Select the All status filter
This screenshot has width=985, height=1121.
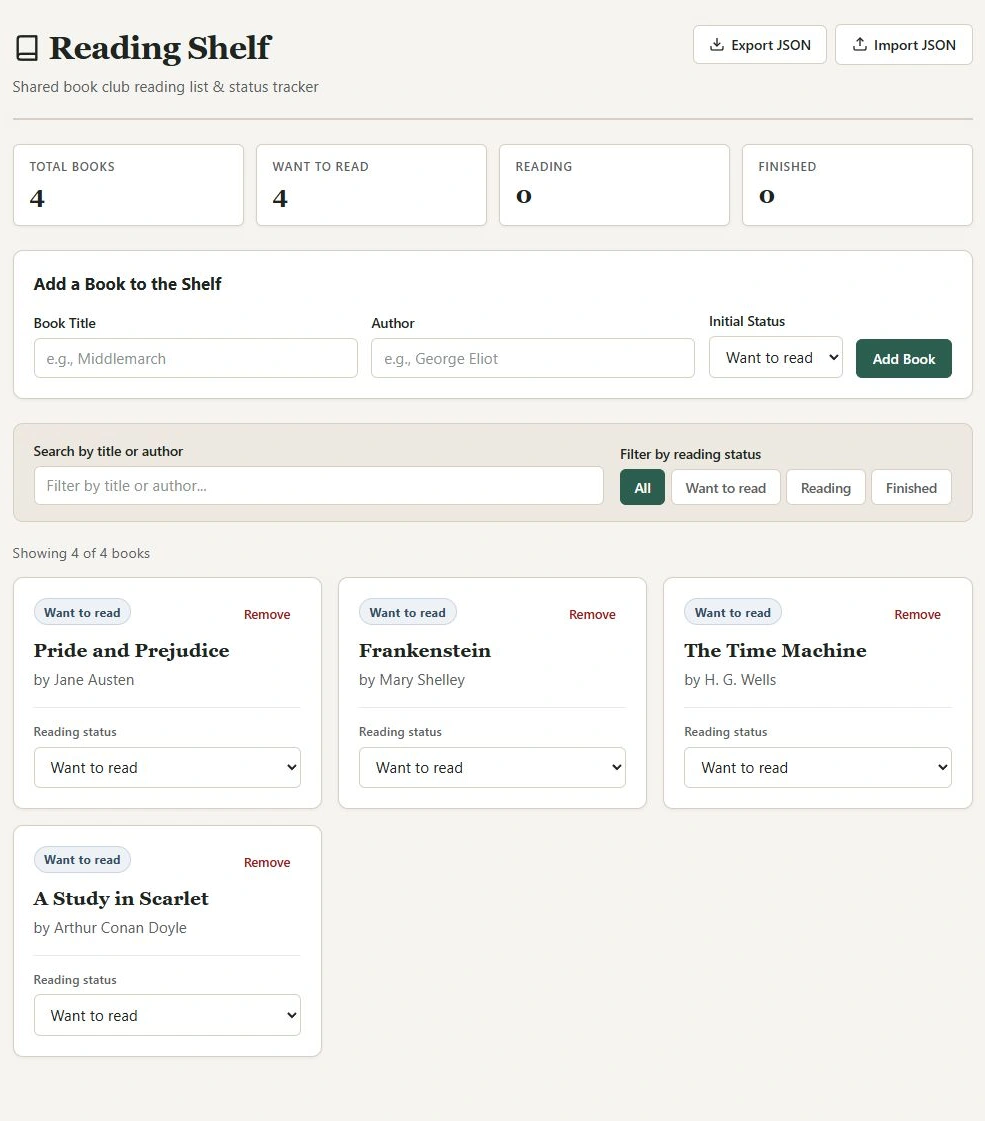(x=643, y=488)
